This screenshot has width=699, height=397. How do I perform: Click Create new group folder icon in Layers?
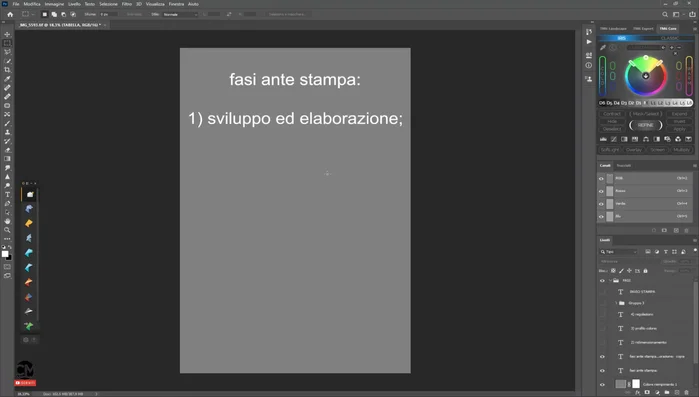pyautogui.click(x=667, y=393)
